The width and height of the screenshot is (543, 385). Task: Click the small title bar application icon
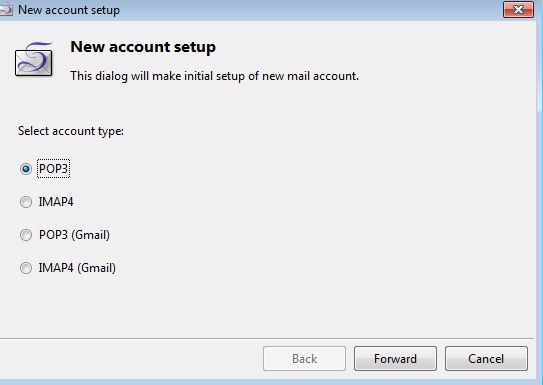5,9
